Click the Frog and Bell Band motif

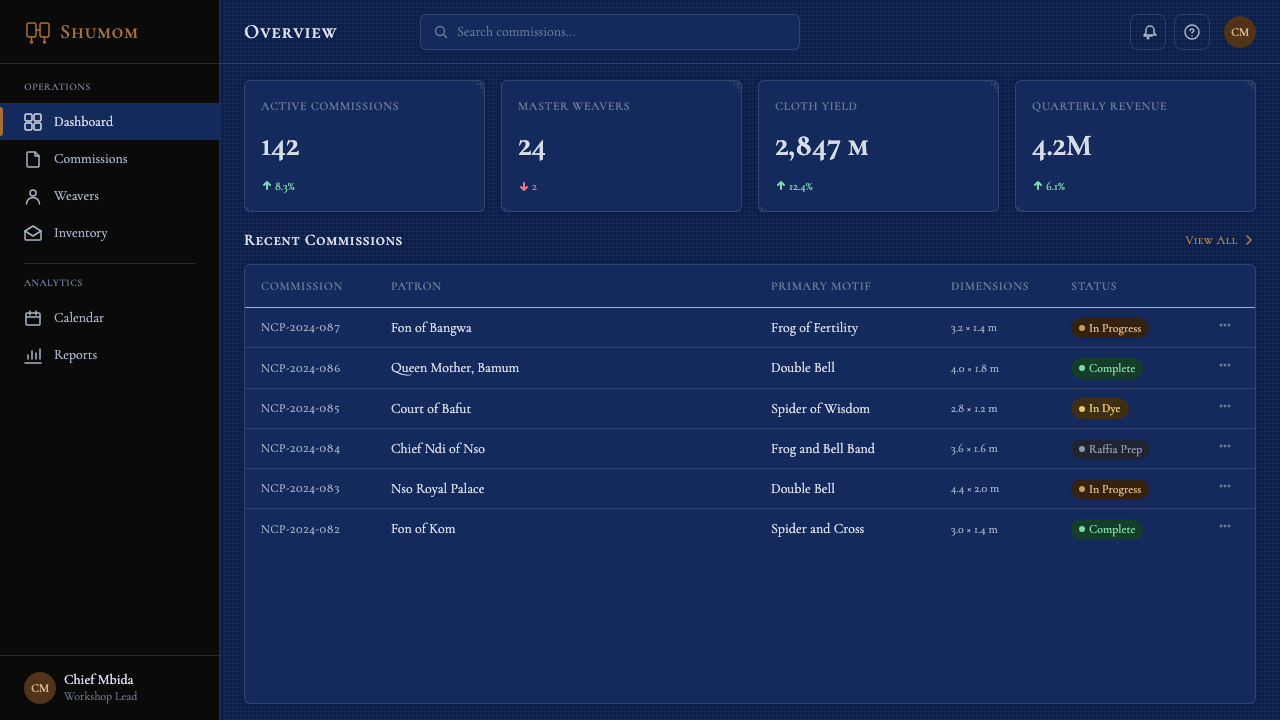823,449
